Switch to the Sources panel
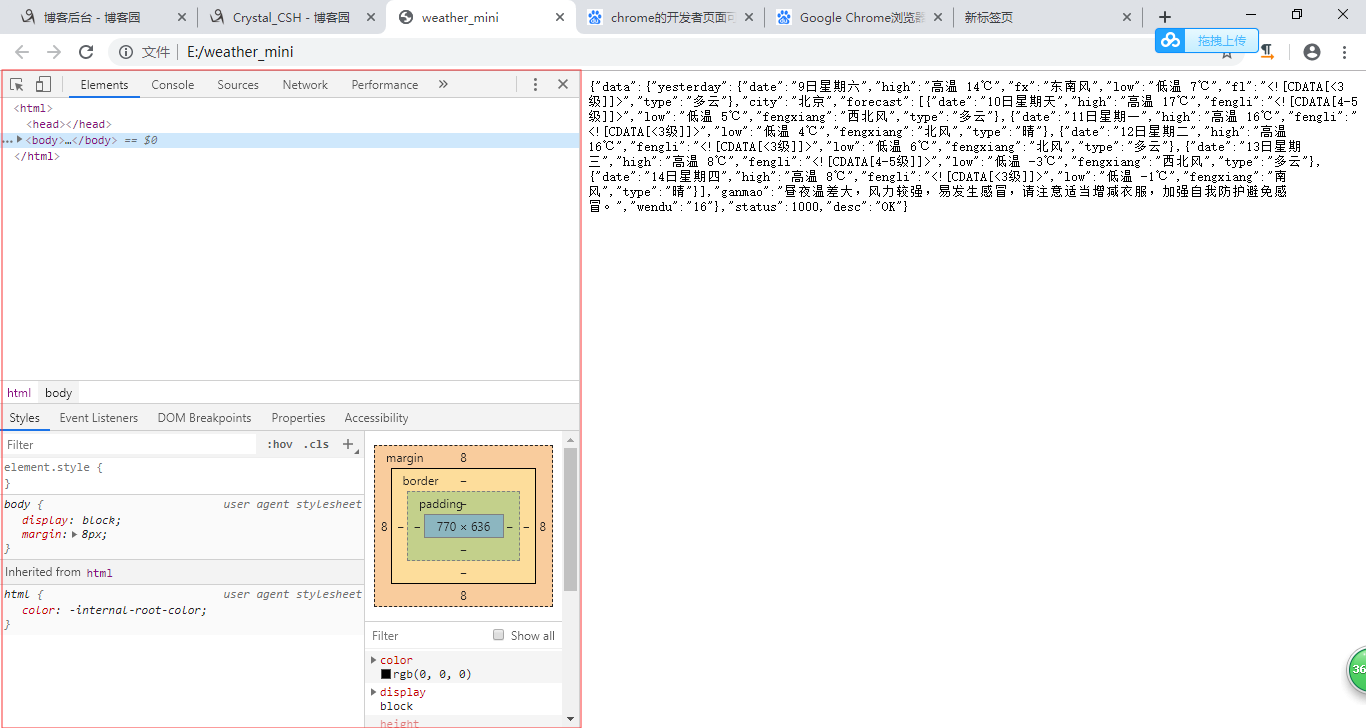The image size is (1366, 728). [238, 85]
